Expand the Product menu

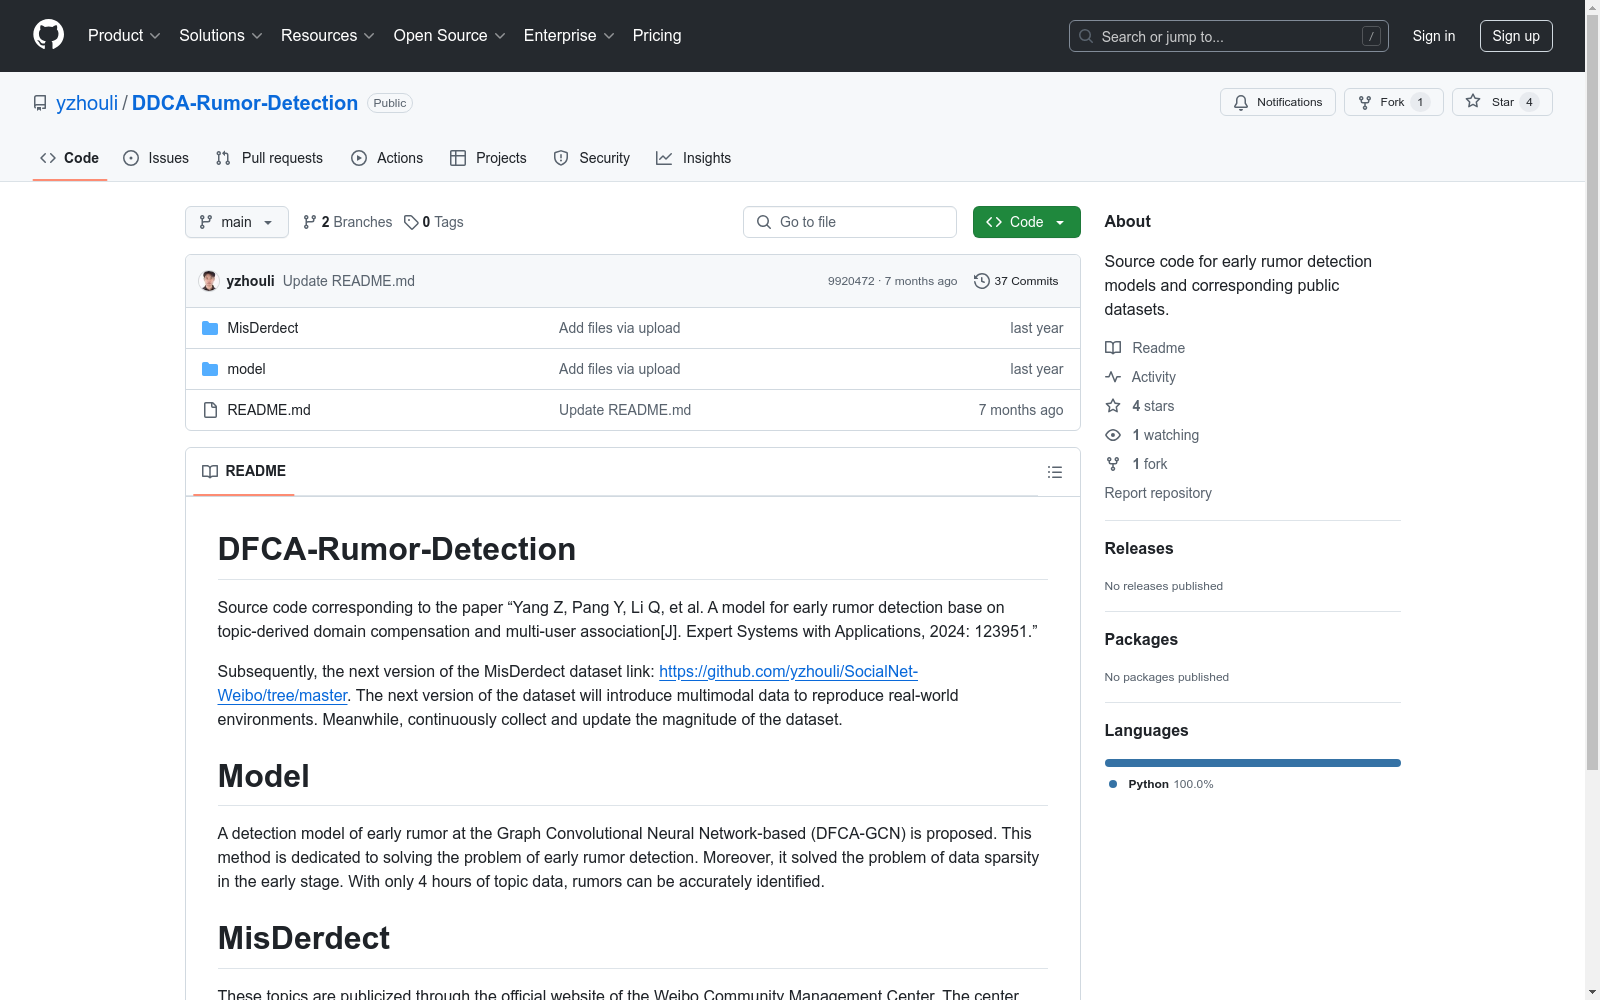click(x=124, y=36)
